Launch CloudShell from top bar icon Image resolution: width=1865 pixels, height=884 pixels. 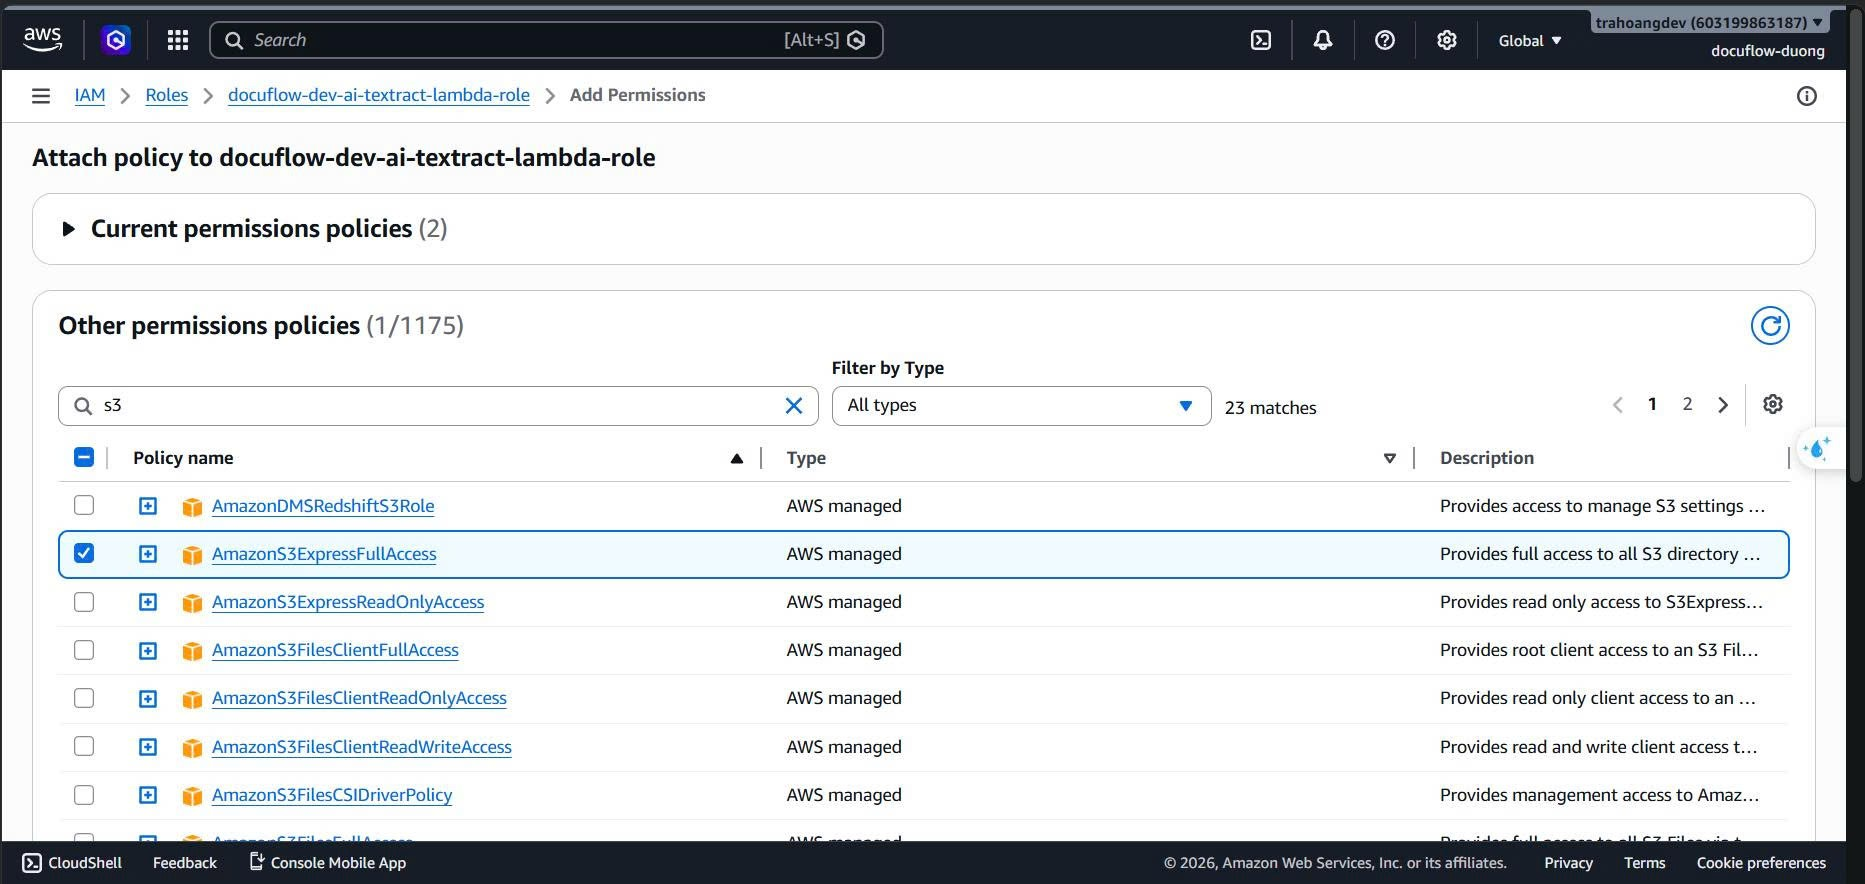tap(1261, 40)
